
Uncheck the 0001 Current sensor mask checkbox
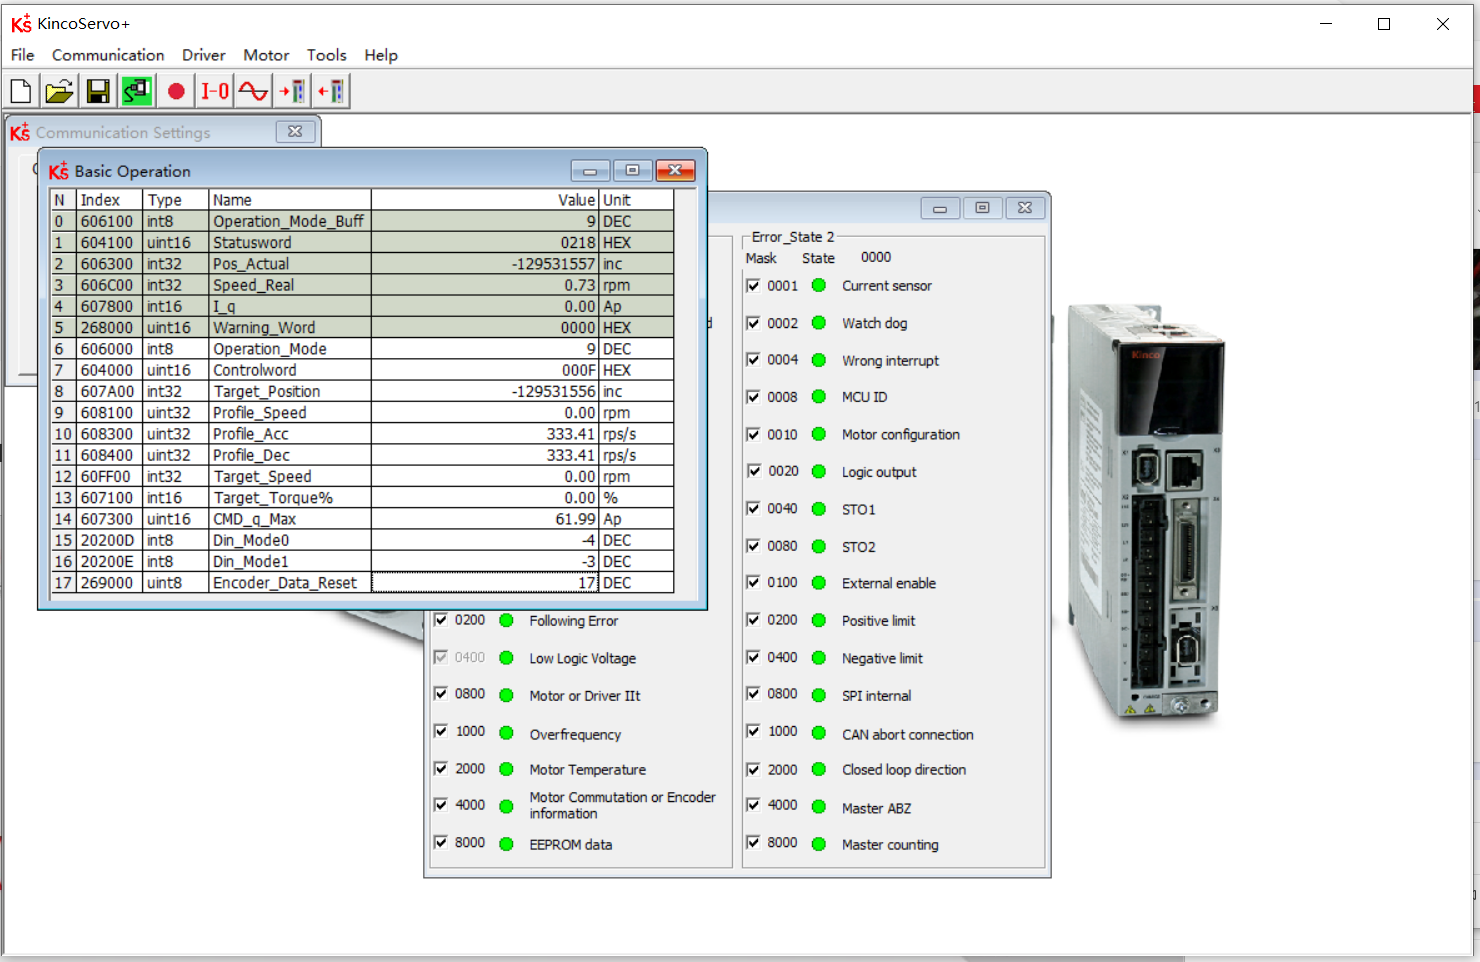tap(753, 286)
